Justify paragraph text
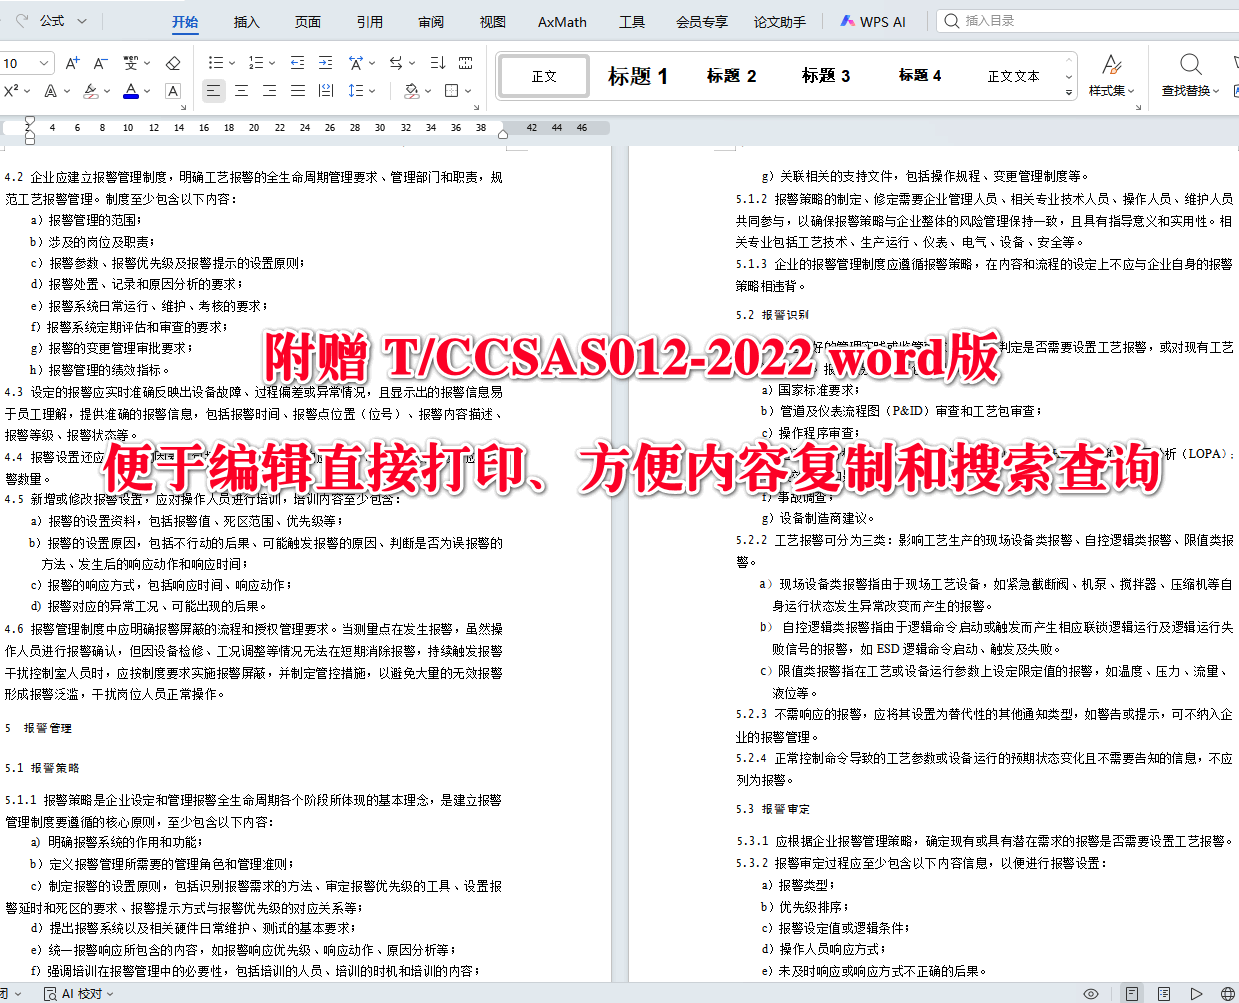 coord(298,91)
